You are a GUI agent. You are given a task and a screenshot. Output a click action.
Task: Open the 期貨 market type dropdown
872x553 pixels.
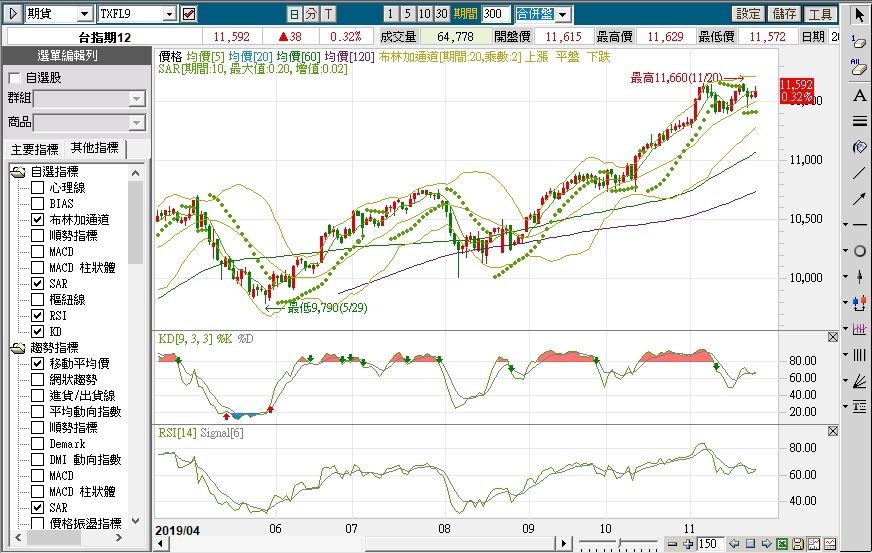[x=85, y=14]
